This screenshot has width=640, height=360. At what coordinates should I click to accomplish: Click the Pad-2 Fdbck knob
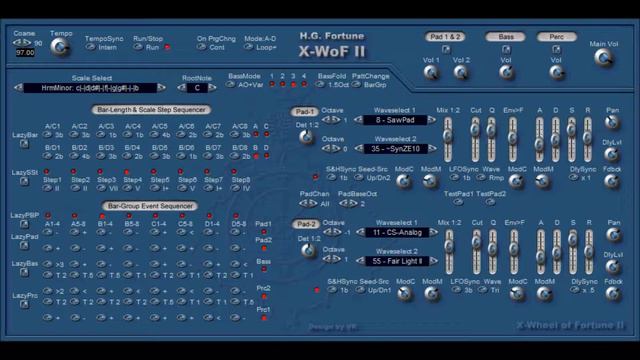coord(613,293)
